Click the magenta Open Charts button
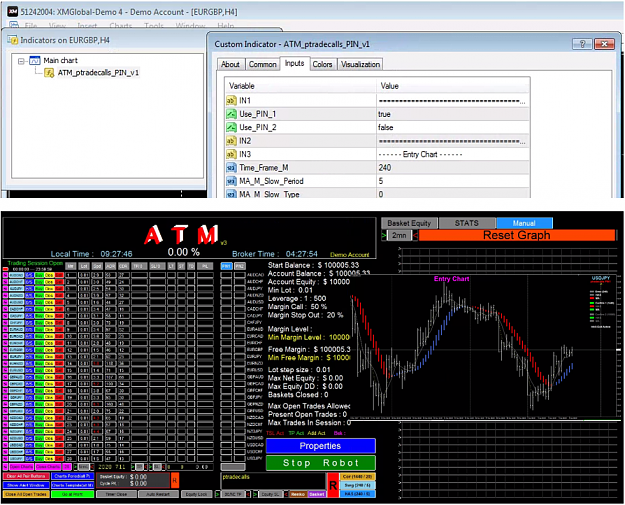 22,467
